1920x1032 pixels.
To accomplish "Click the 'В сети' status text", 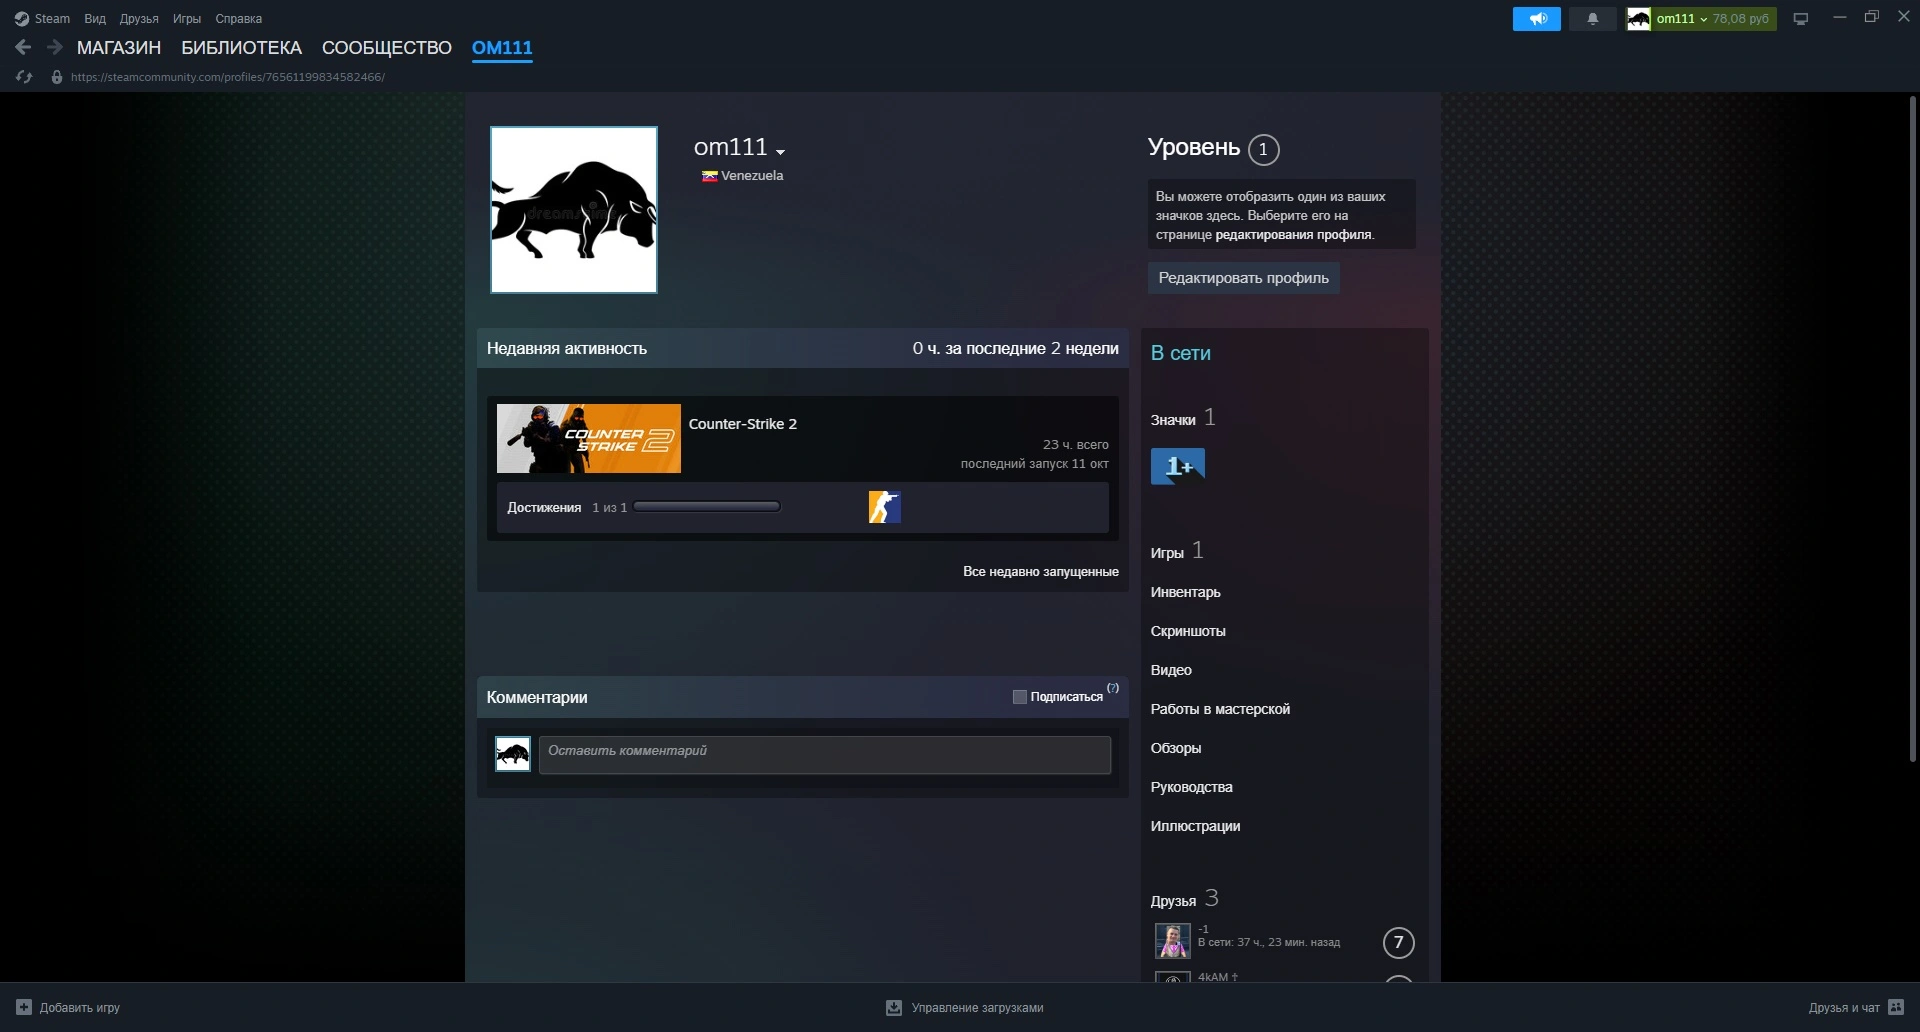I will point(1181,353).
